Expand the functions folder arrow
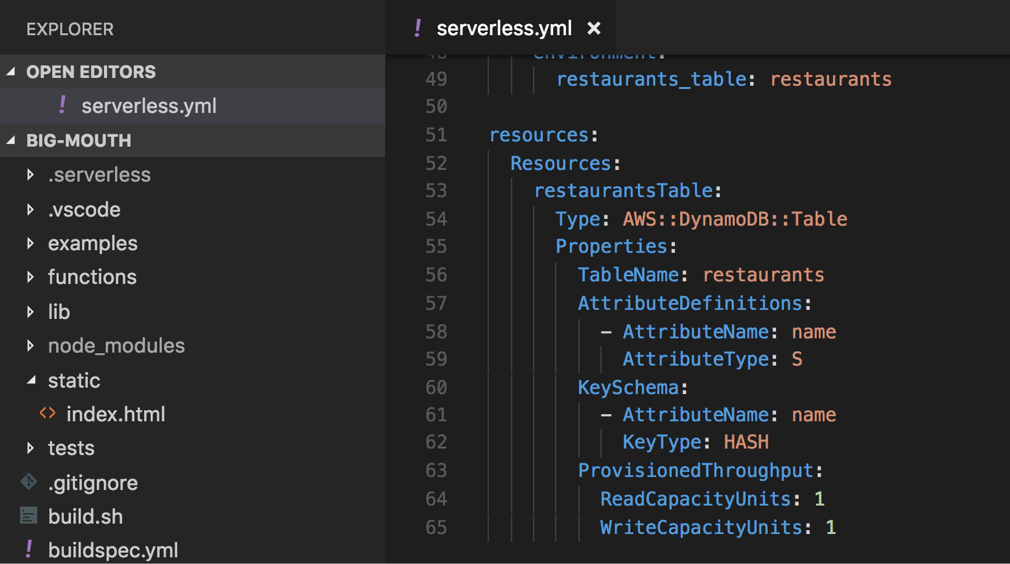Image resolution: width=1010 pixels, height=564 pixels. [x=31, y=277]
